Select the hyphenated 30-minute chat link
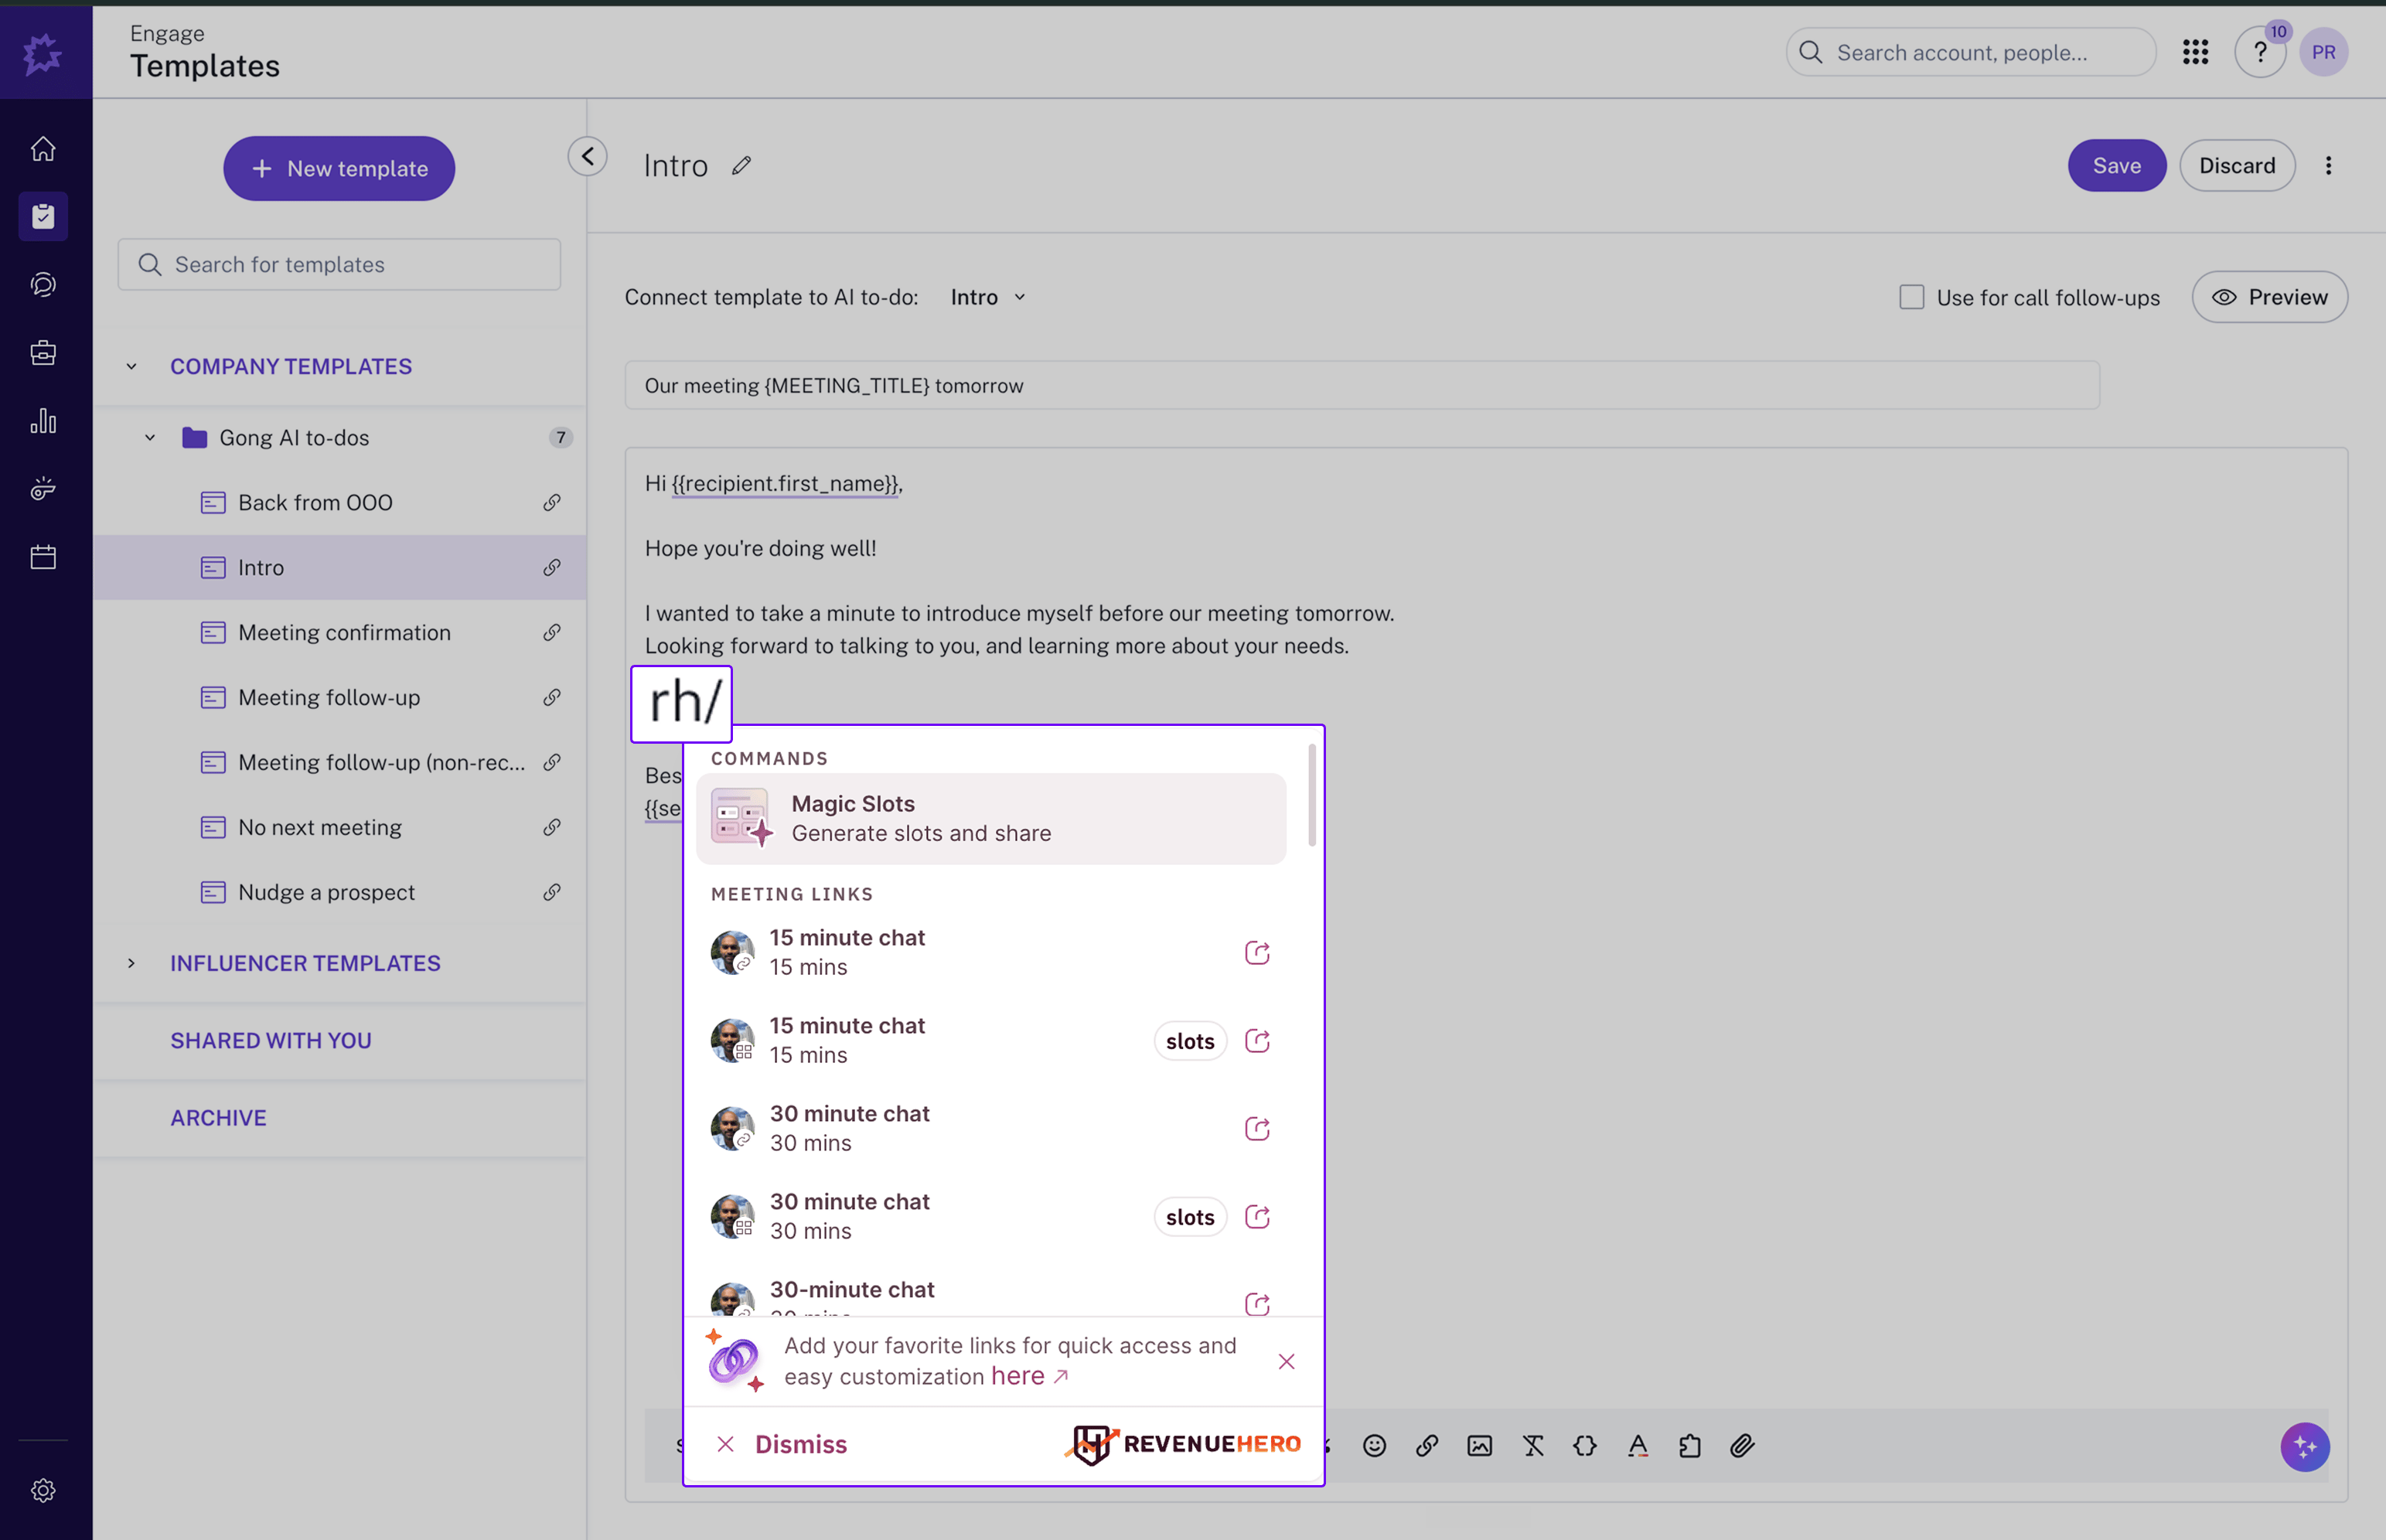Image resolution: width=2386 pixels, height=1540 pixels. point(990,1296)
